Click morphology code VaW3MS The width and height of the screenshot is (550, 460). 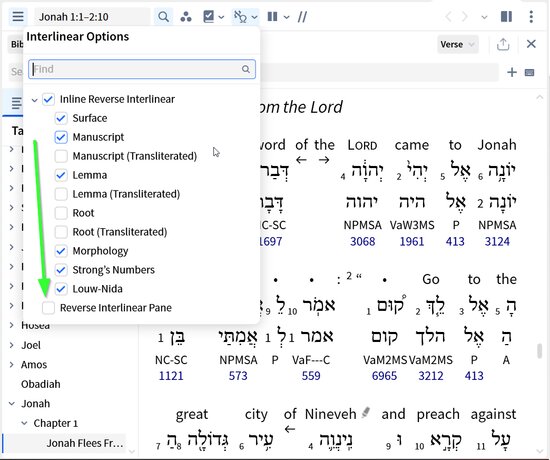pyautogui.click(x=412, y=225)
